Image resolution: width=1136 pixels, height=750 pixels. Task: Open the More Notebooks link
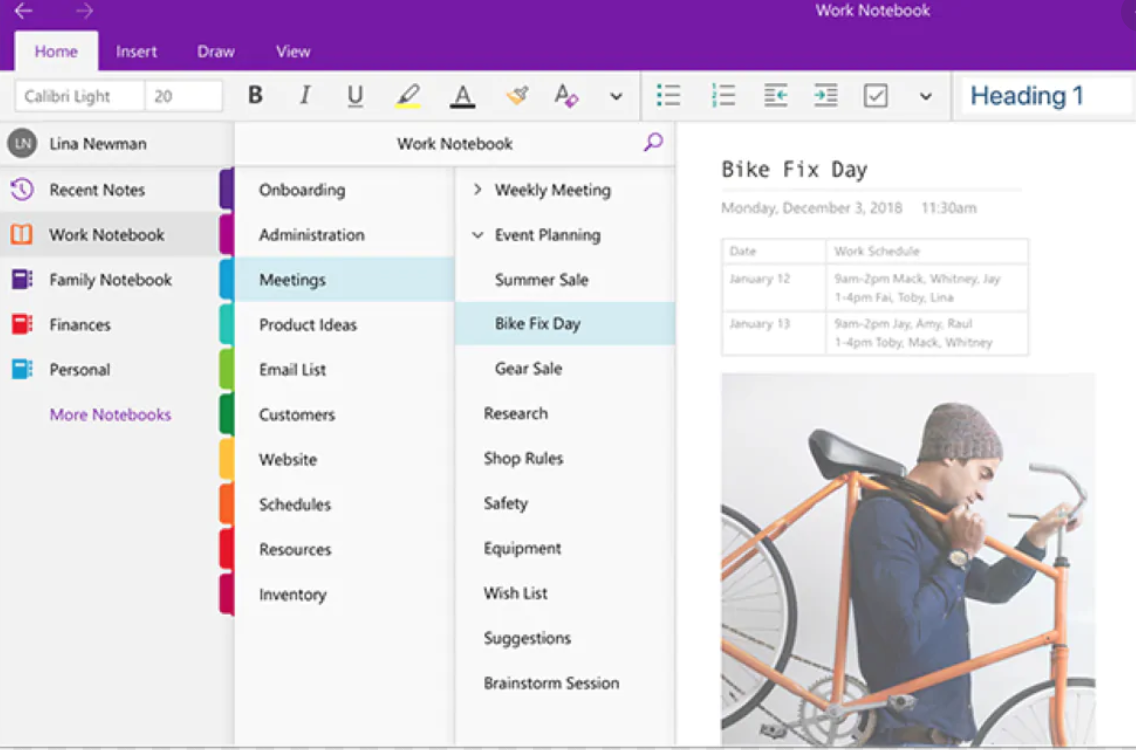click(110, 414)
